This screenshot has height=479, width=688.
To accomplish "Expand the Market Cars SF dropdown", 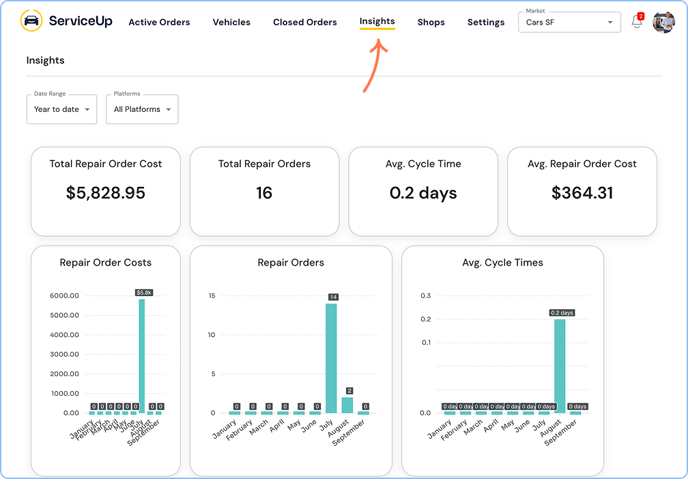I will tap(569, 22).
